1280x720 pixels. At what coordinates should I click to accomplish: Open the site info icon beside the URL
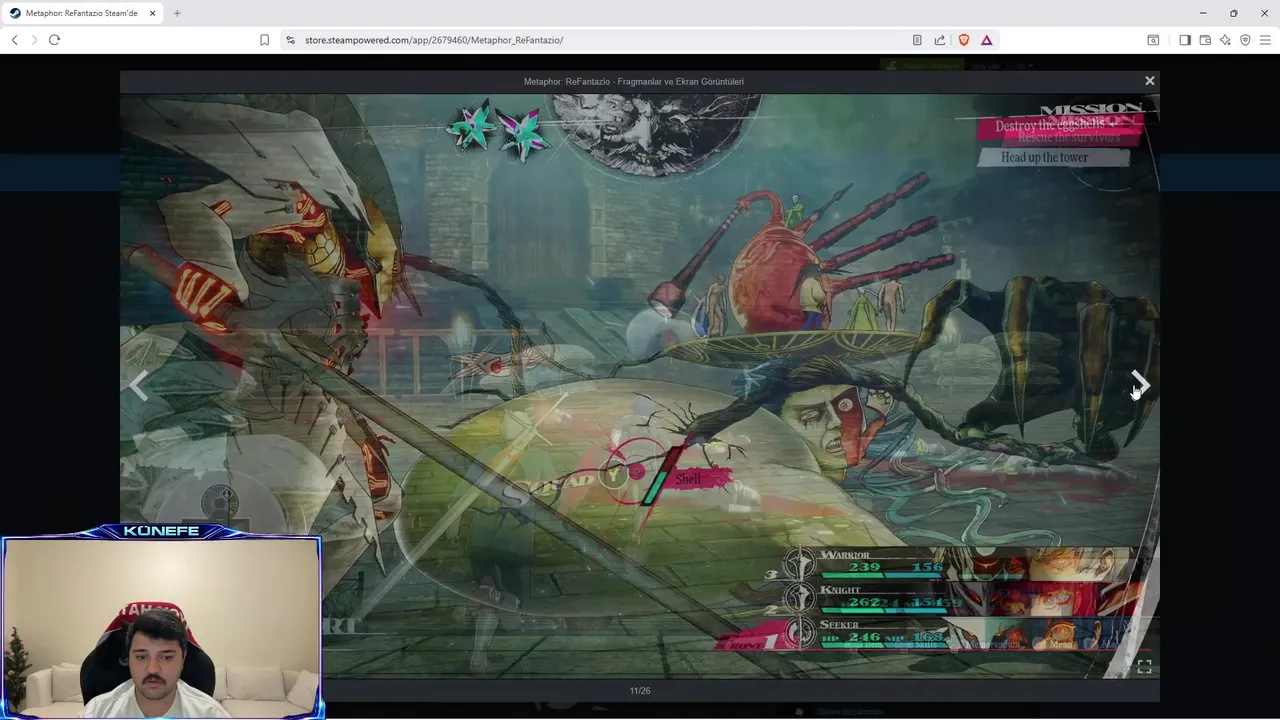(290, 40)
